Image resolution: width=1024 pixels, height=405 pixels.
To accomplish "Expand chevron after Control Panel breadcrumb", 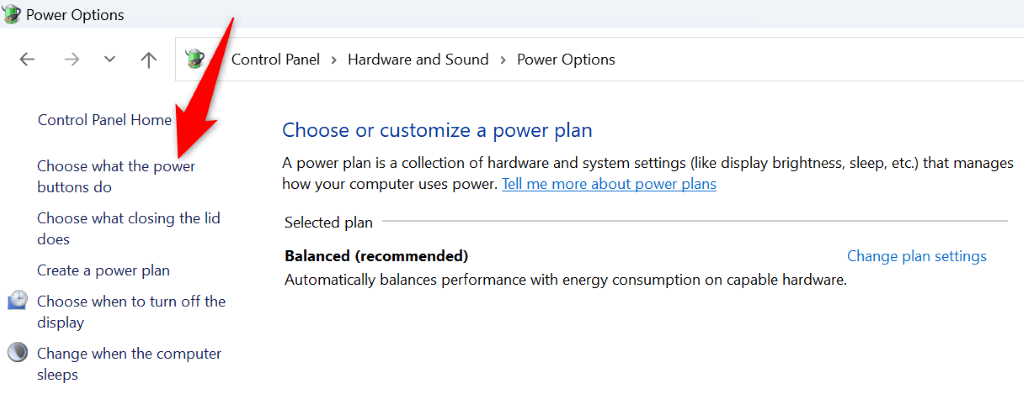I will click(x=334, y=60).
